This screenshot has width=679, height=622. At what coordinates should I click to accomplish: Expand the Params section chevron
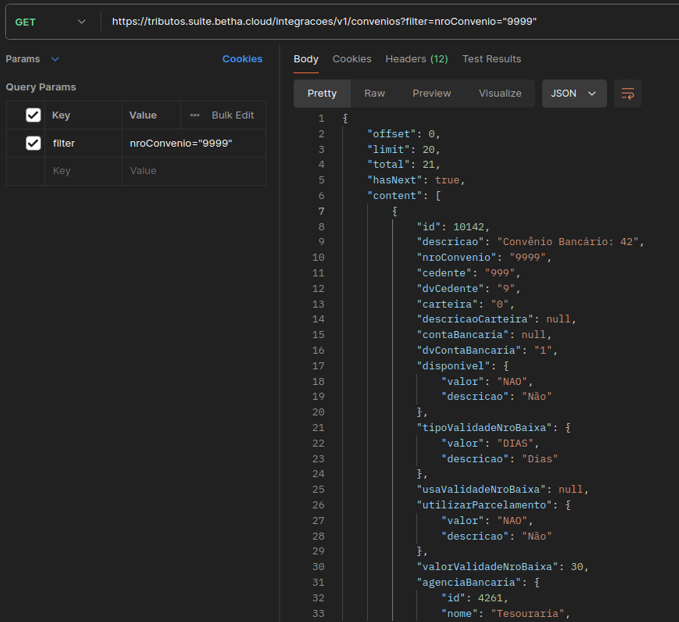[x=55, y=59]
